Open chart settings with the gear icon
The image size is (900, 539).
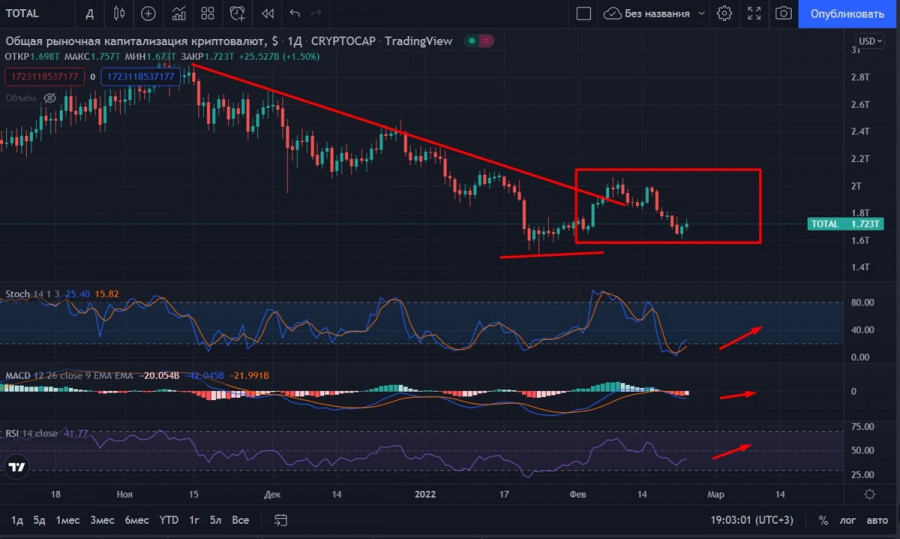724,14
